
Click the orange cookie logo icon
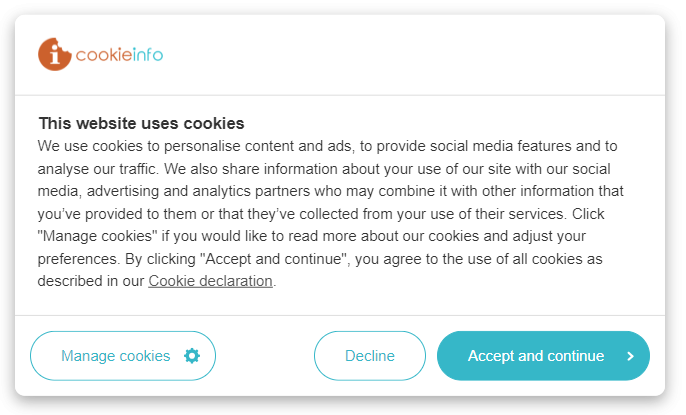pos(55,54)
